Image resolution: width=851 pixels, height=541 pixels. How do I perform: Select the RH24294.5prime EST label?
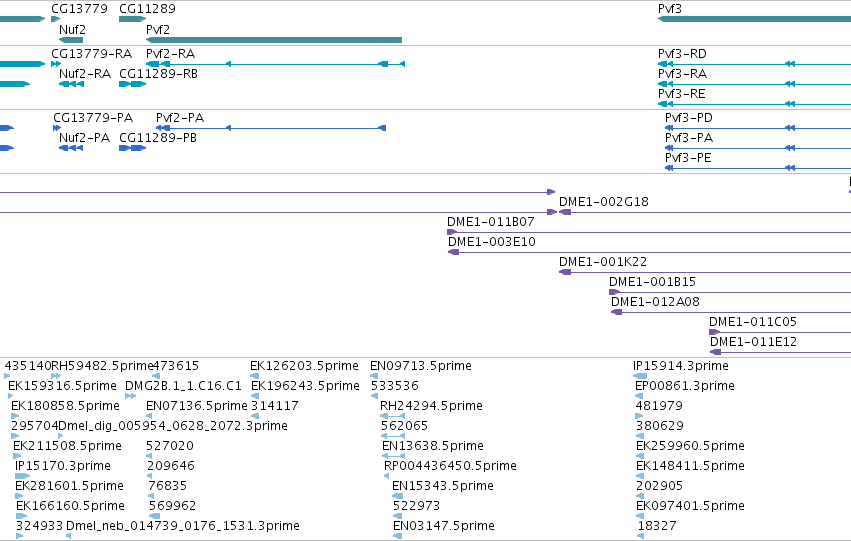(x=431, y=406)
